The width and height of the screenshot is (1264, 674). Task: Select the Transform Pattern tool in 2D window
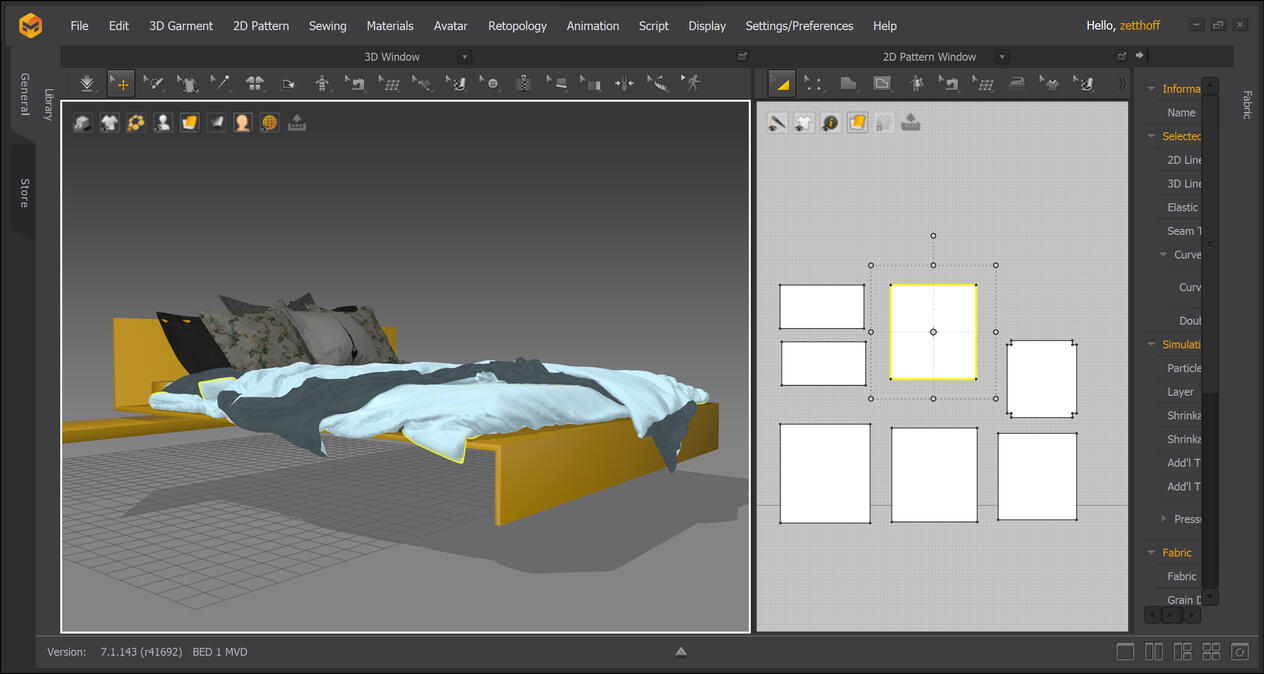tap(781, 83)
